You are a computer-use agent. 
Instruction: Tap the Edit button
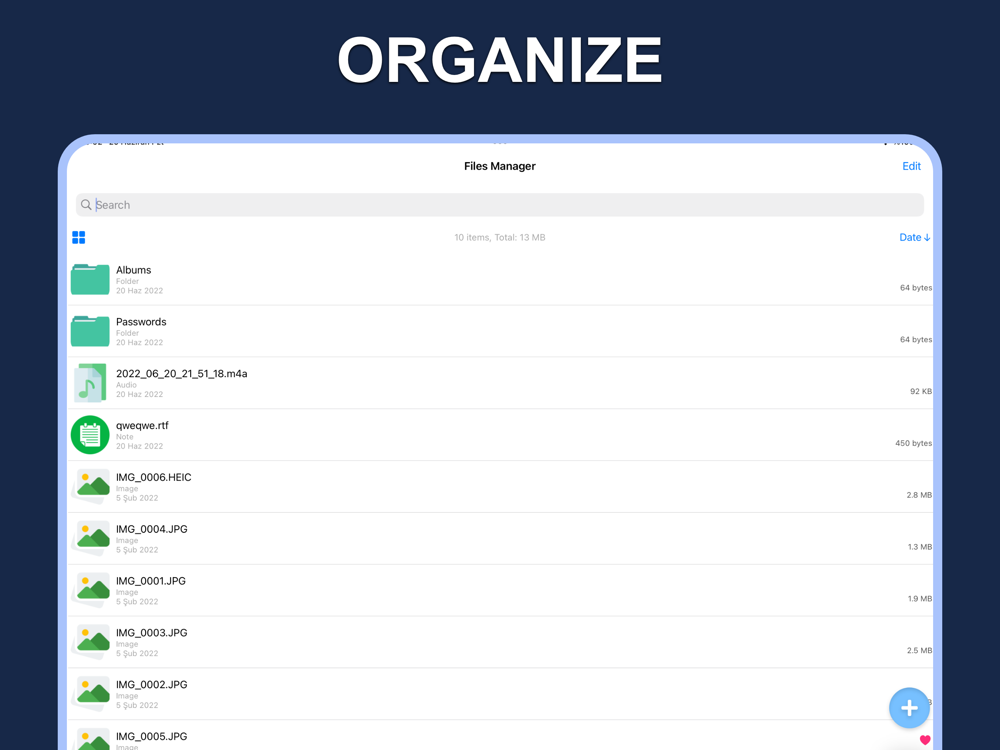pos(911,166)
